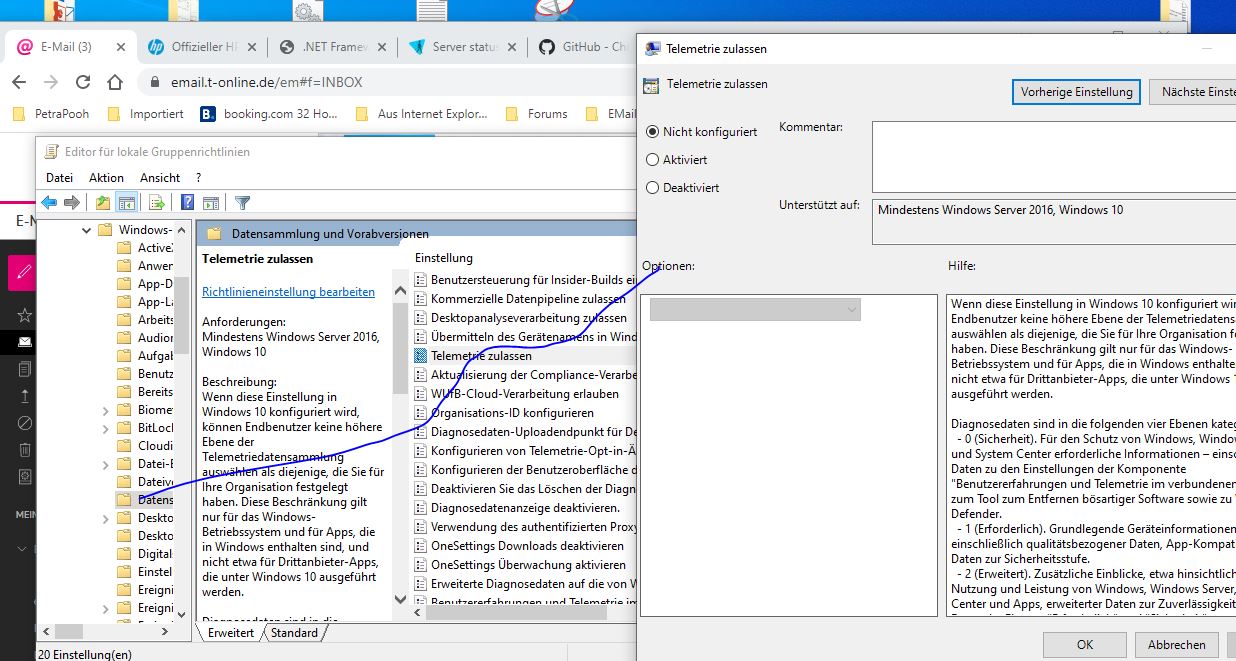Expand the Datei-E tree folder
The image size is (1236, 661).
[106, 464]
